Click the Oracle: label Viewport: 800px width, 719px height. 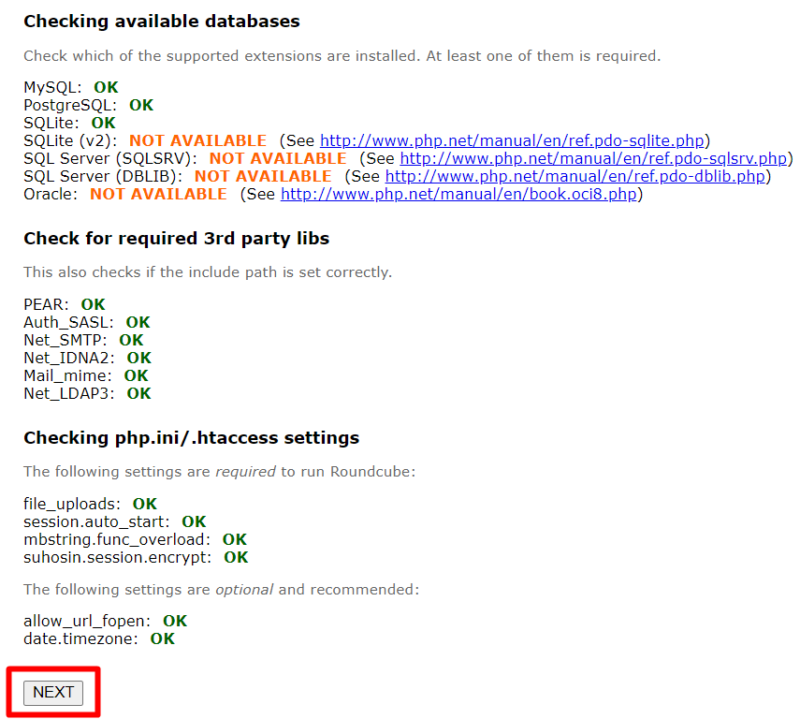(x=51, y=194)
